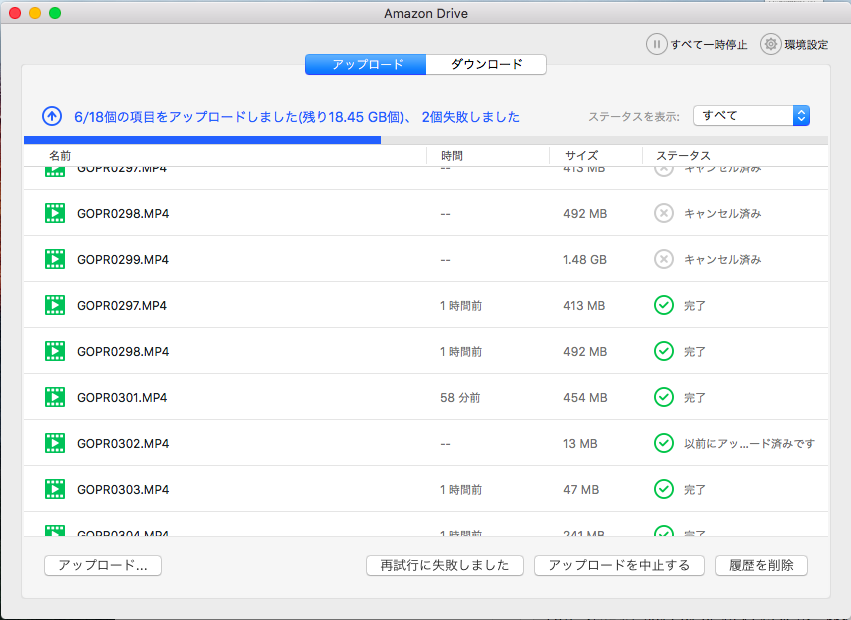The height and width of the screenshot is (620, 851).
Task: Click green checkmark for GOPR0301.MP4
Action: coord(663,397)
